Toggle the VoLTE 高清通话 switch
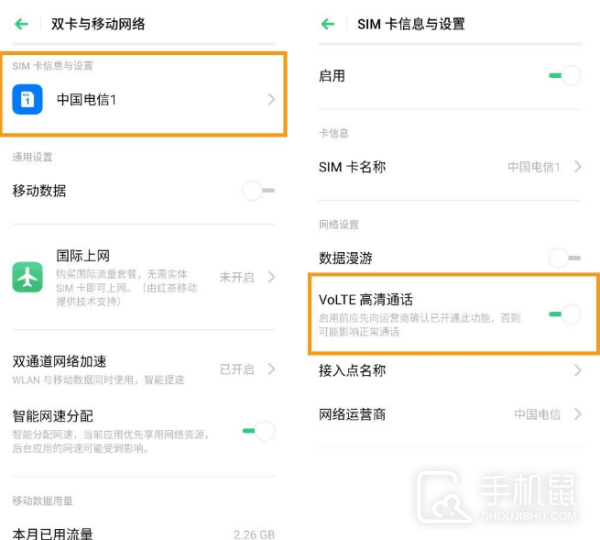Image resolution: width=600 pixels, height=540 pixels. [x=565, y=314]
